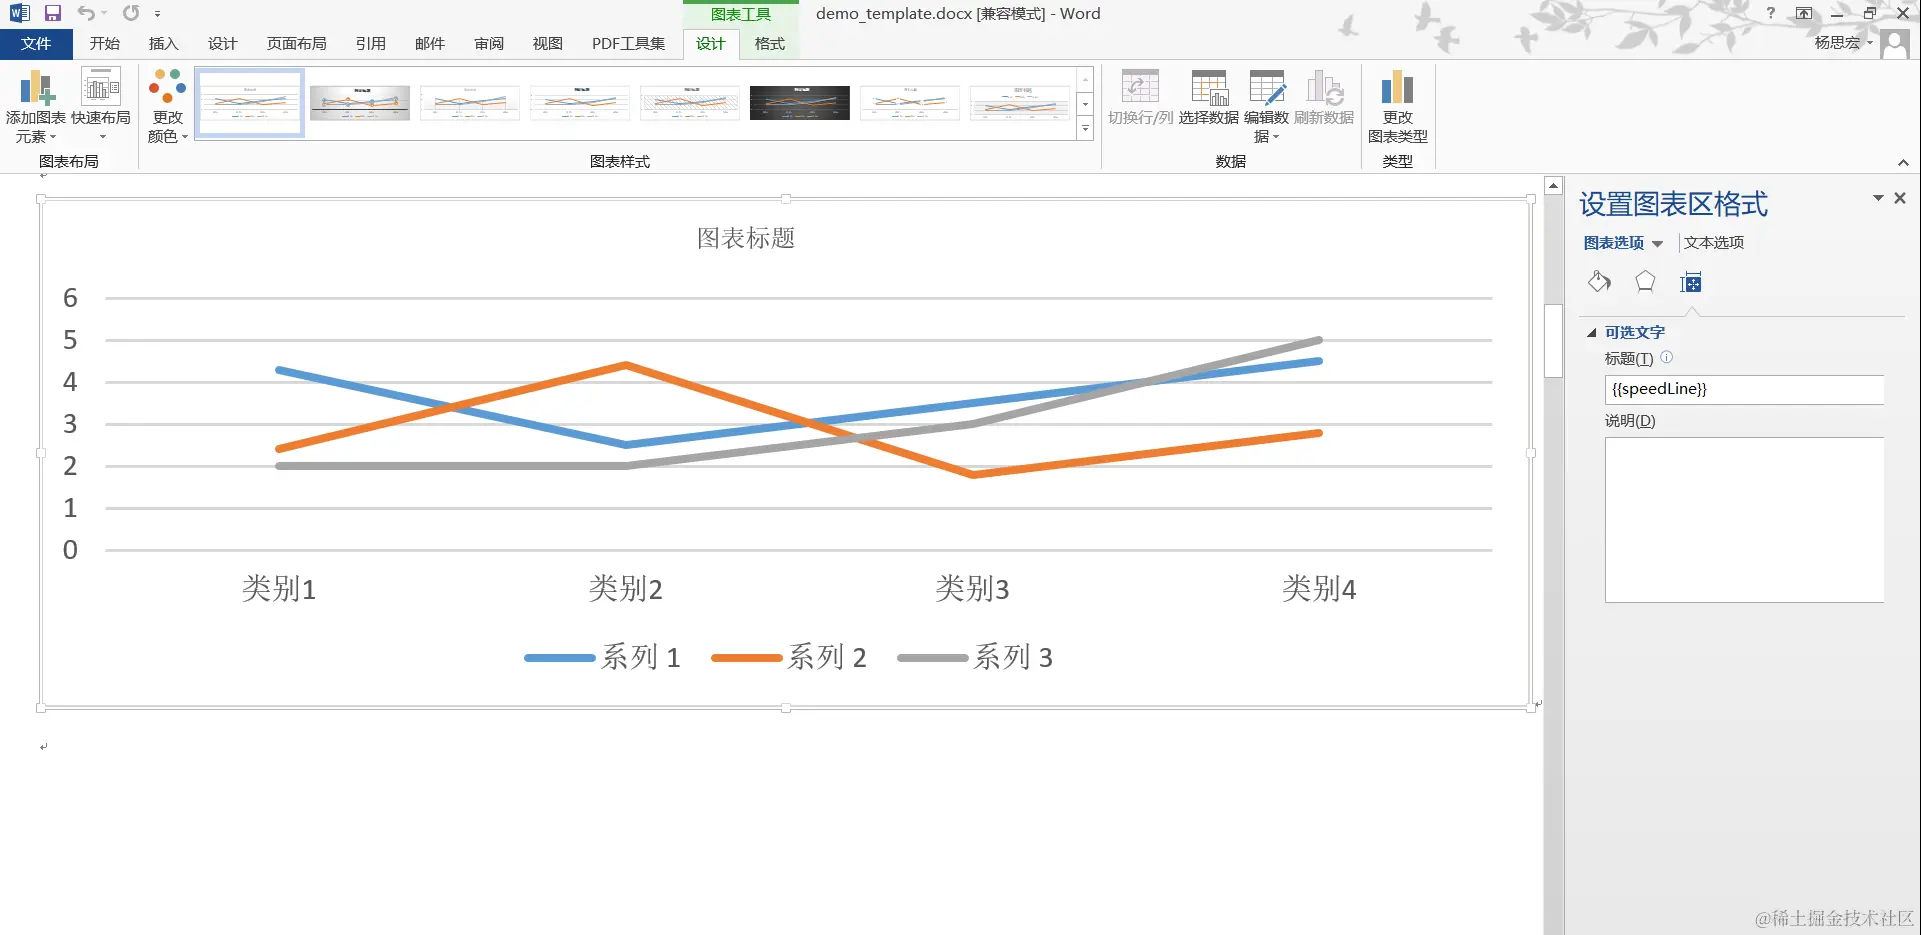
Task: Open Ribbon Display Options
Action: point(1804,13)
